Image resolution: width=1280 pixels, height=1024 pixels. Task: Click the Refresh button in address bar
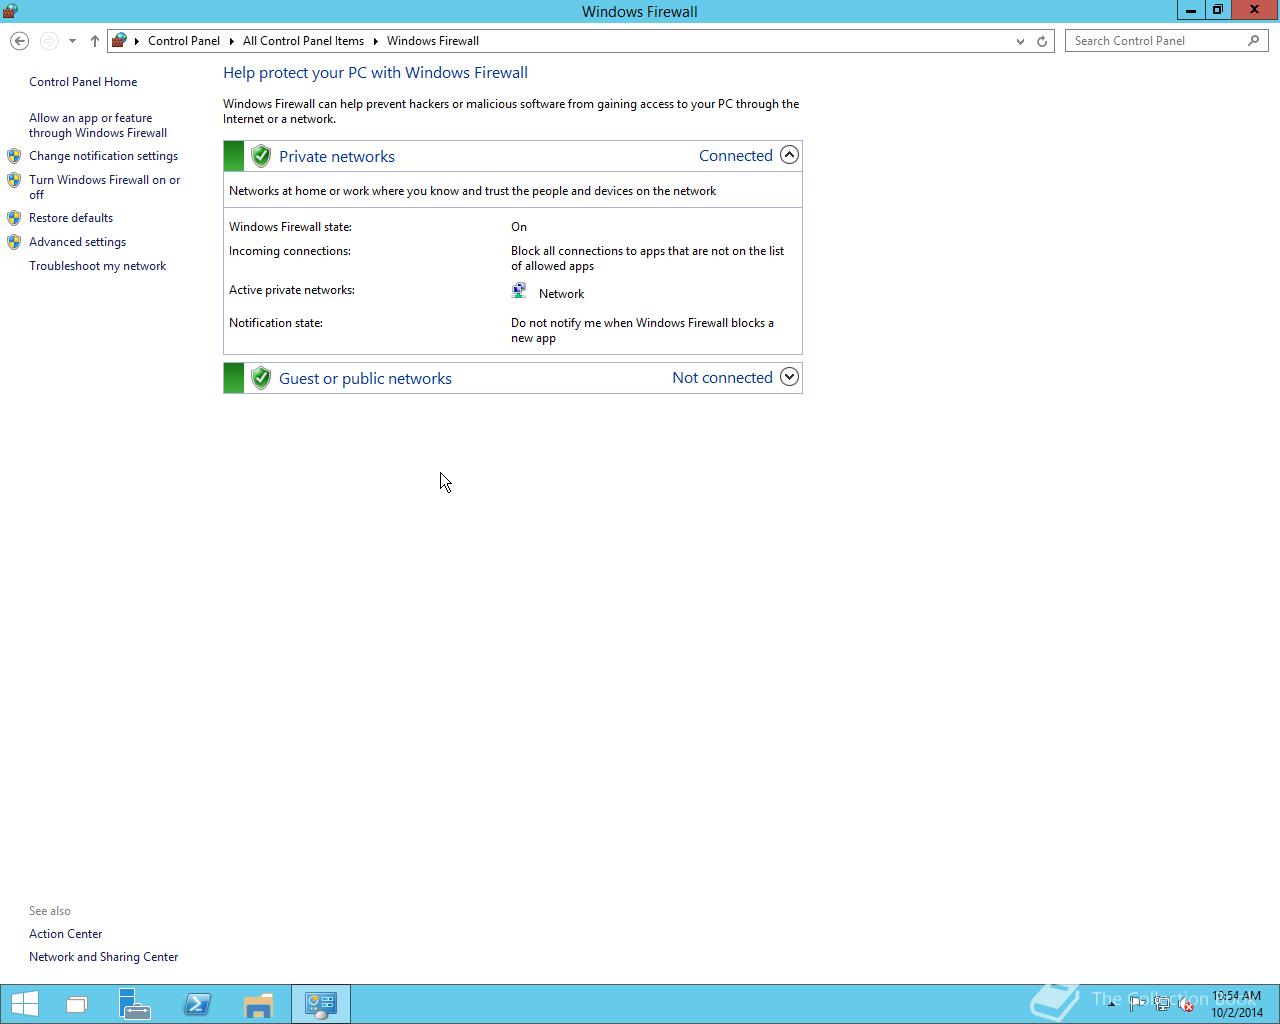(x=1042, y=41)
